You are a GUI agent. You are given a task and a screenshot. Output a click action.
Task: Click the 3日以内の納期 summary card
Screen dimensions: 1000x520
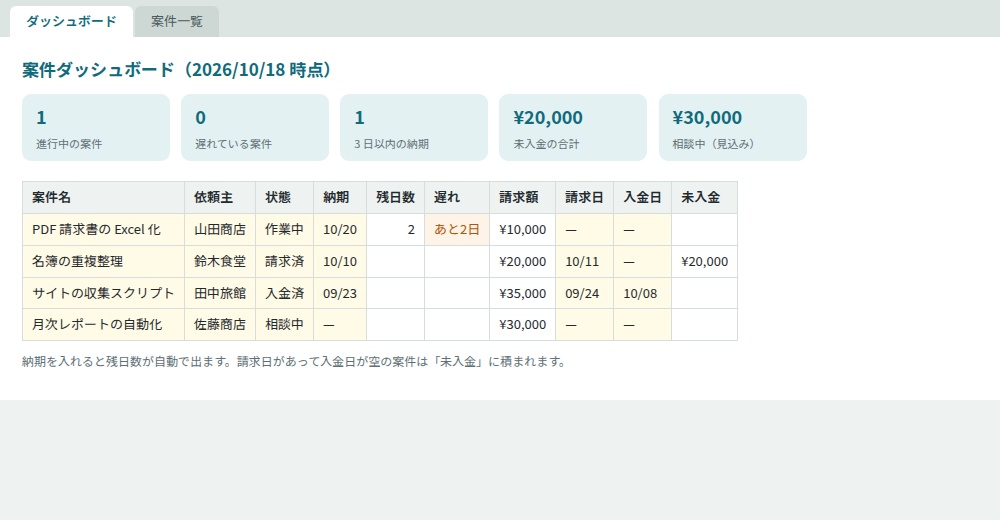[x=414, y=128]
